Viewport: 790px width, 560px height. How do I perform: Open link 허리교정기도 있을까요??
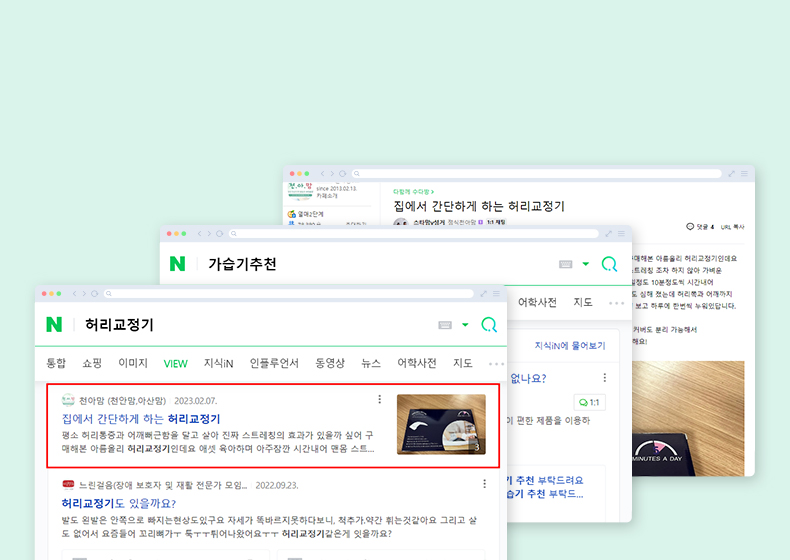(118, 503)
